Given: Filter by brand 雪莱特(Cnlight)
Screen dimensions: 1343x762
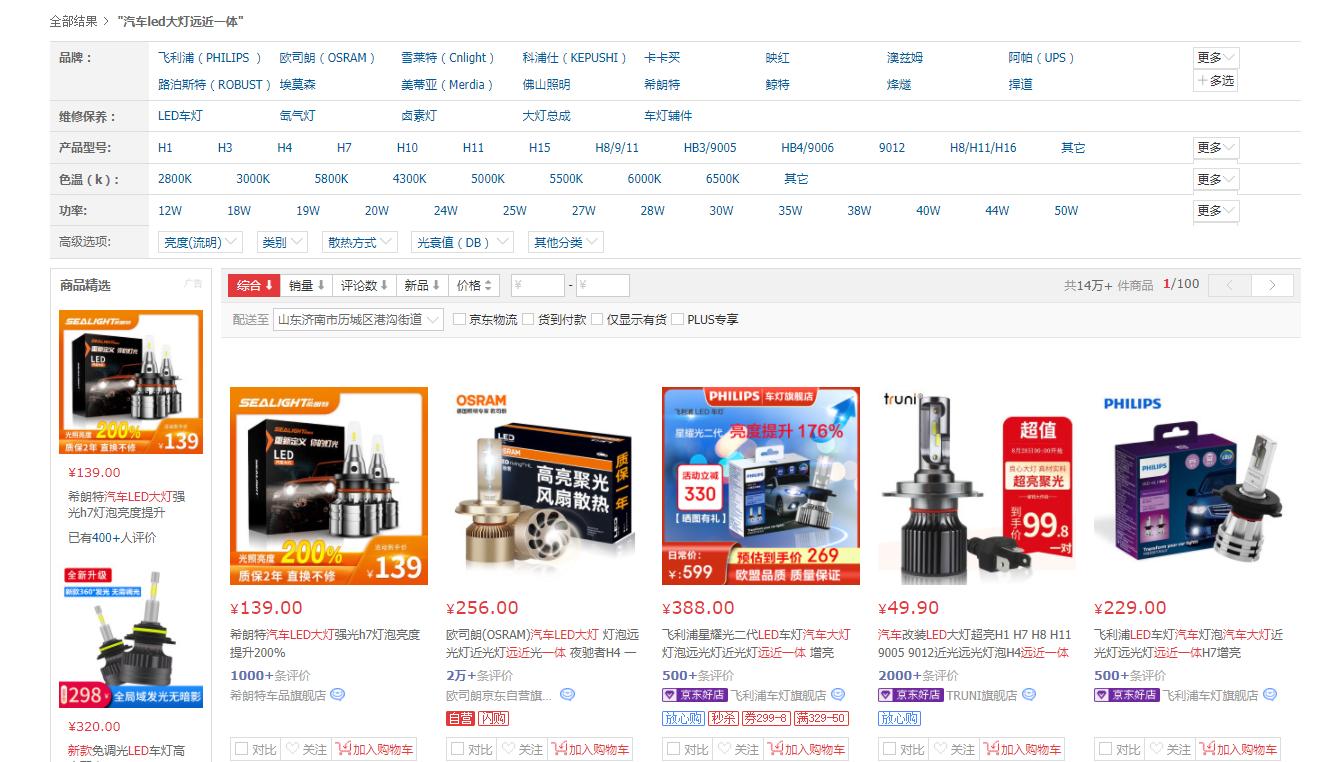Looking at the screenshot, I should [448, 58].
